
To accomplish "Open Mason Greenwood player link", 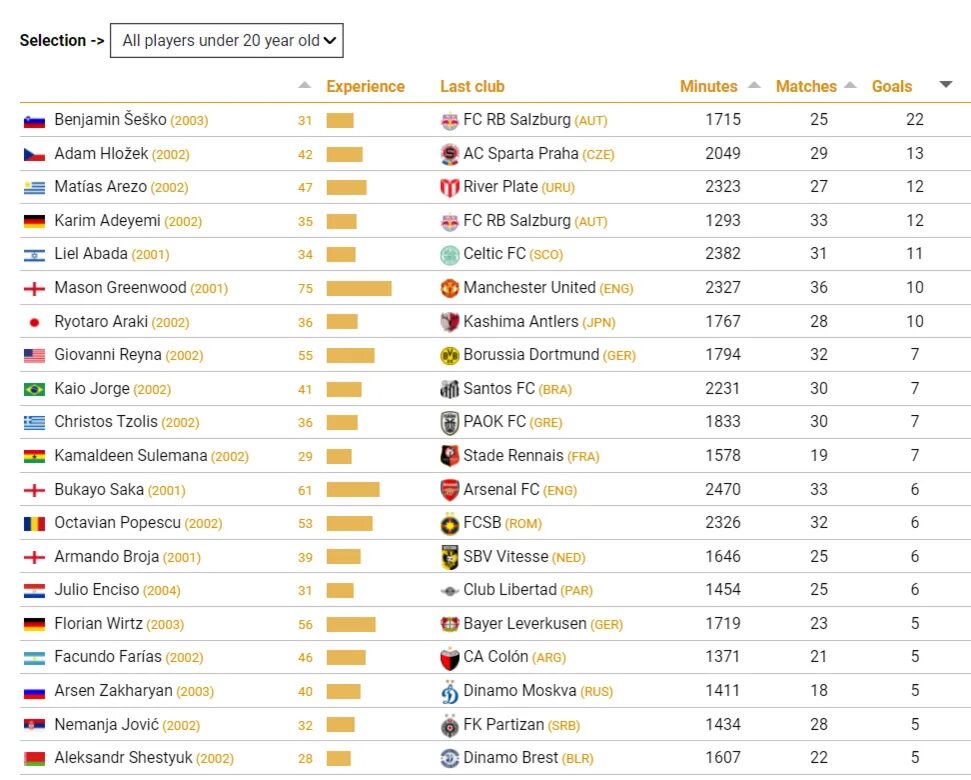I will [x=120, y=288].
